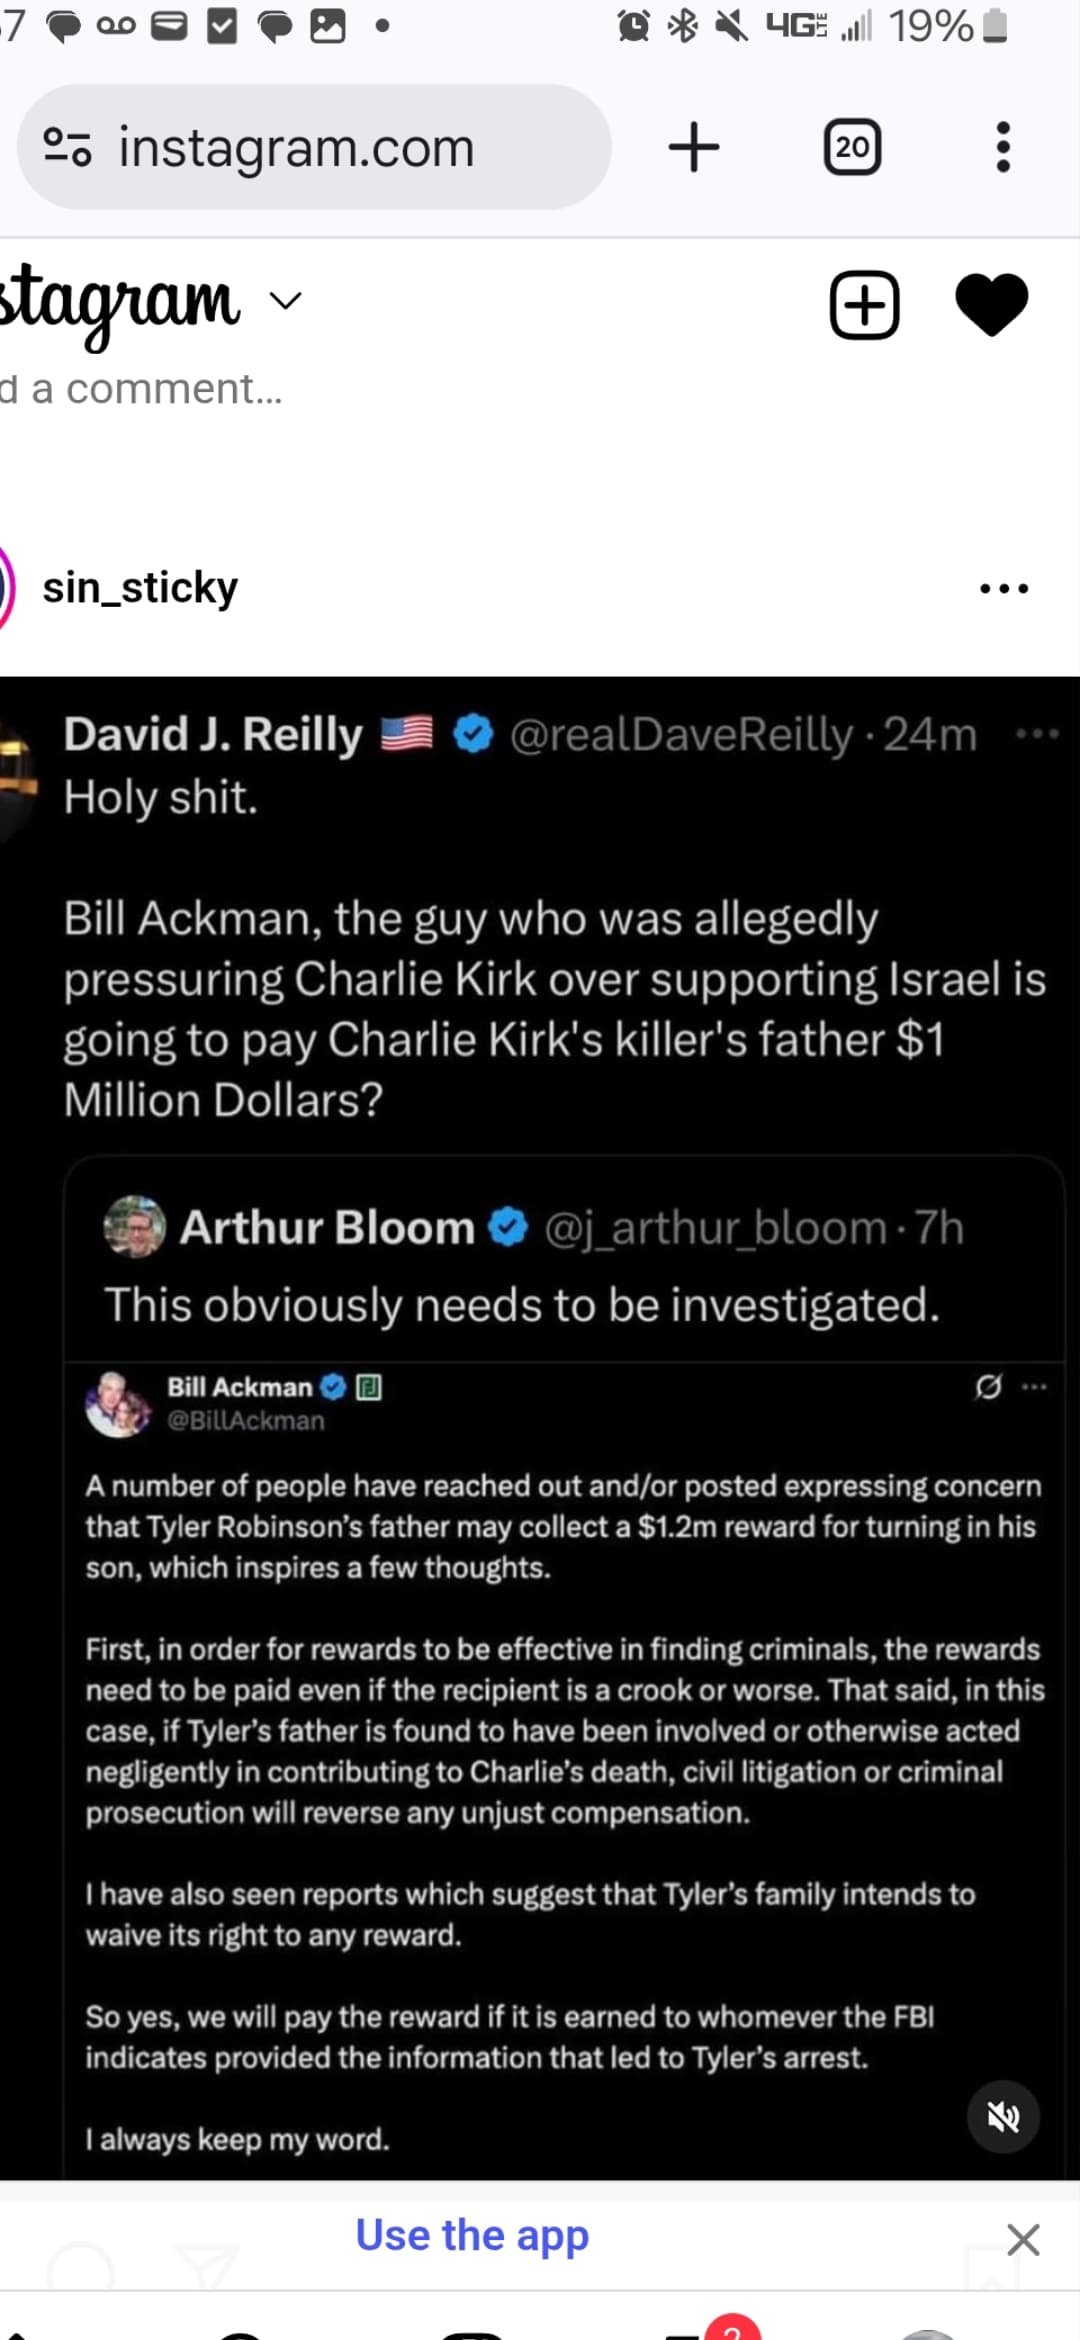Open a new browser tab
Image resolution: width=1080 pixels, height=2340 pixels.
(693, 148)
